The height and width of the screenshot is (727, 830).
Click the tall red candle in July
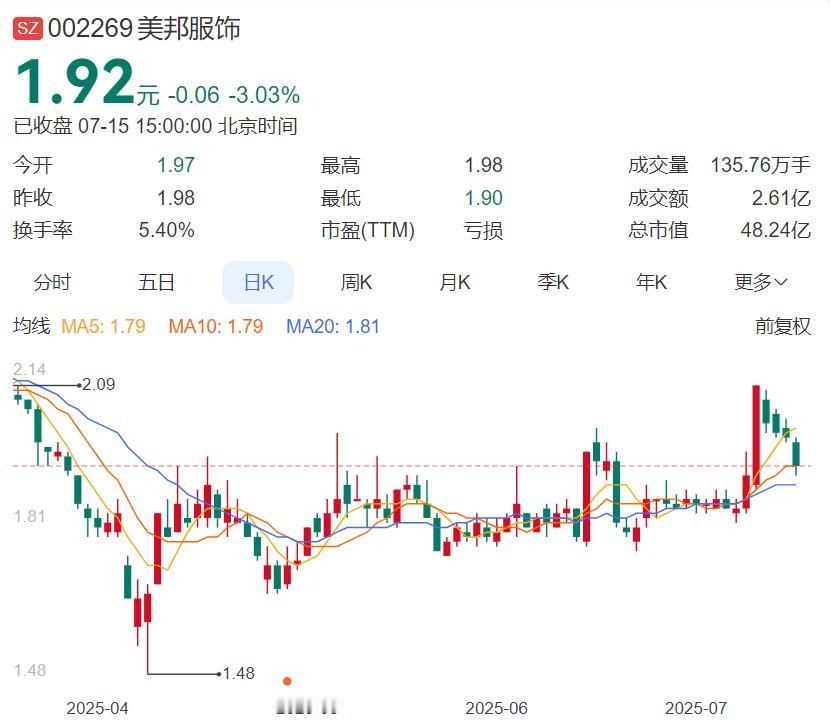756,435
